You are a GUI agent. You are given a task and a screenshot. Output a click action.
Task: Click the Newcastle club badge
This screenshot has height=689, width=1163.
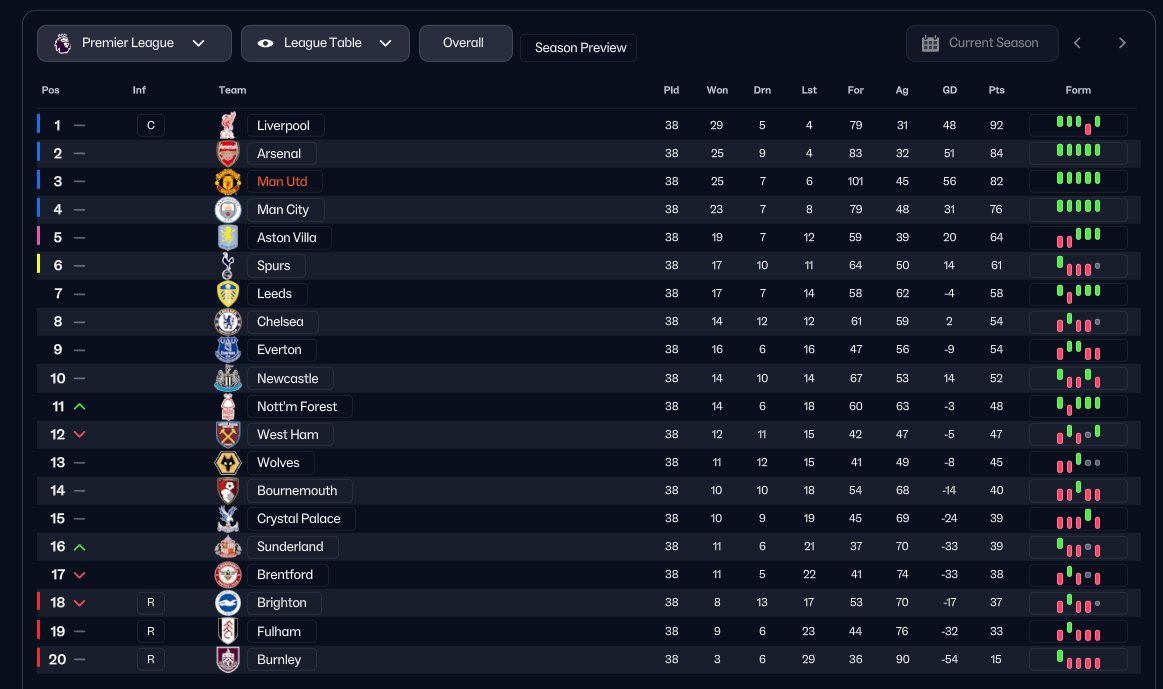(x=228, y=379)
